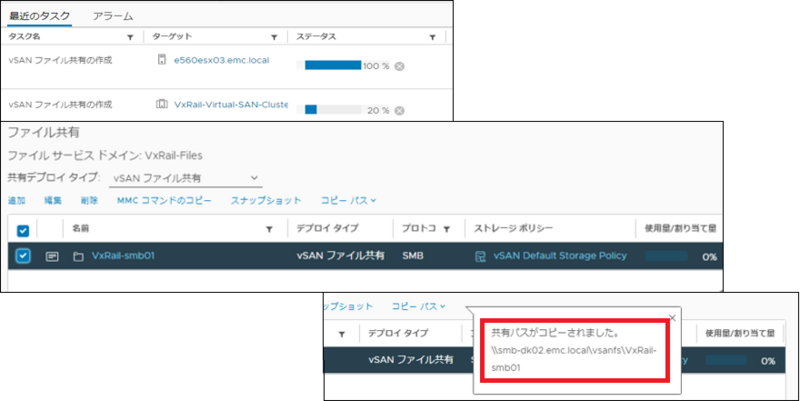This screenshot has width=800, height=401.
Task: Filter the プロトコル column
Action: point(446,230)
